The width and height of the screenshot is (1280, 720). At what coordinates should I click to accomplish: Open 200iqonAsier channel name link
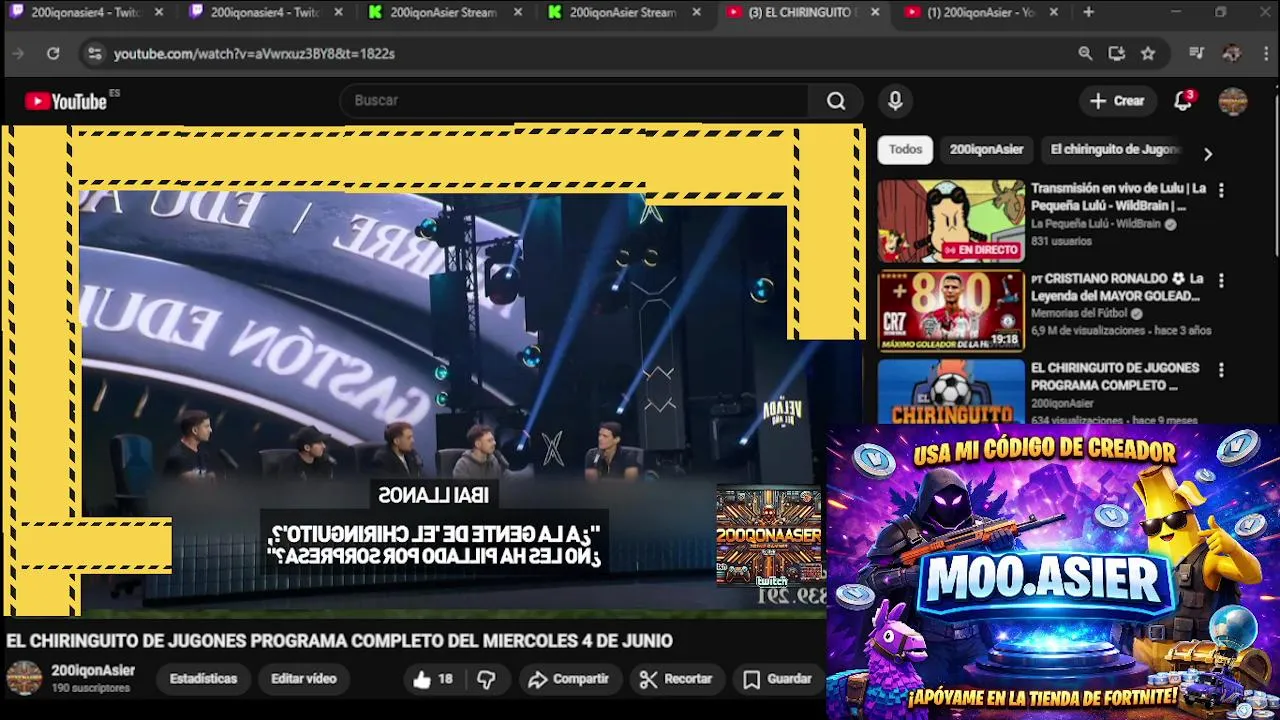pos(93,670)
